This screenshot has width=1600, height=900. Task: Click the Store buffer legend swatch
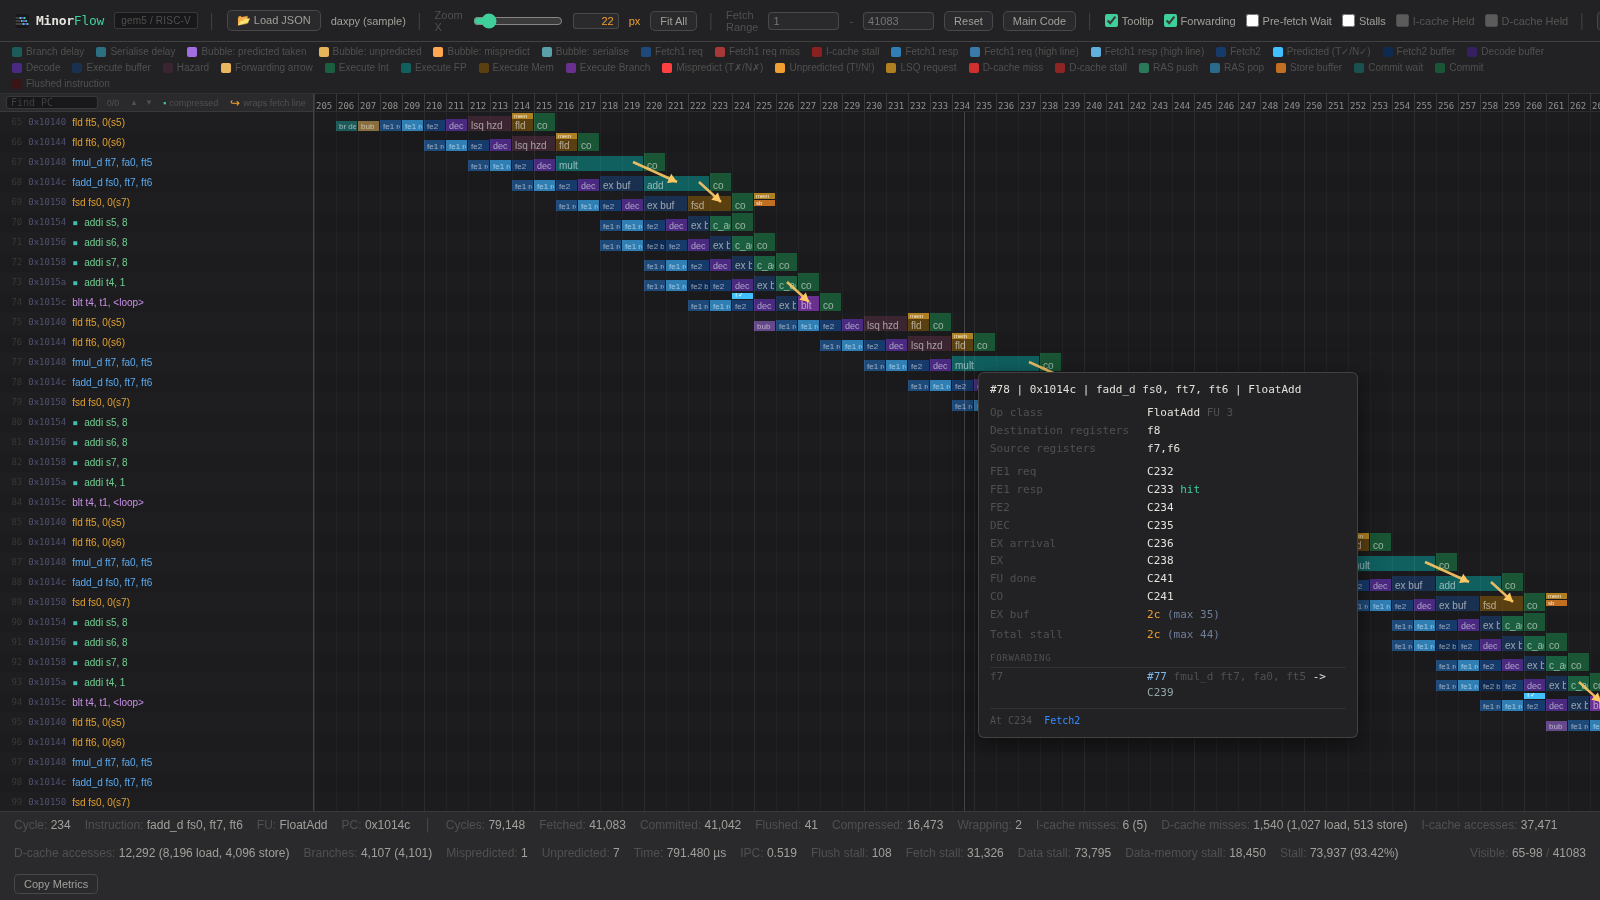1281,68
